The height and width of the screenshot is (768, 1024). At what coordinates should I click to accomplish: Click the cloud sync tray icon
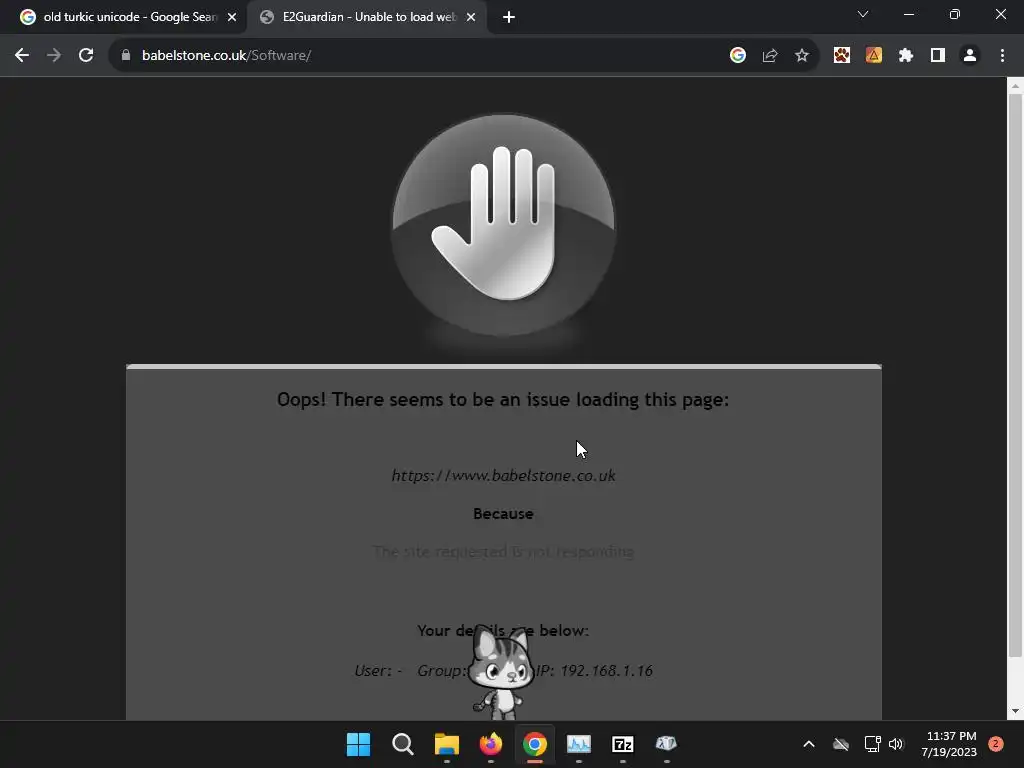pyautogui.click(x=841, y=744)
